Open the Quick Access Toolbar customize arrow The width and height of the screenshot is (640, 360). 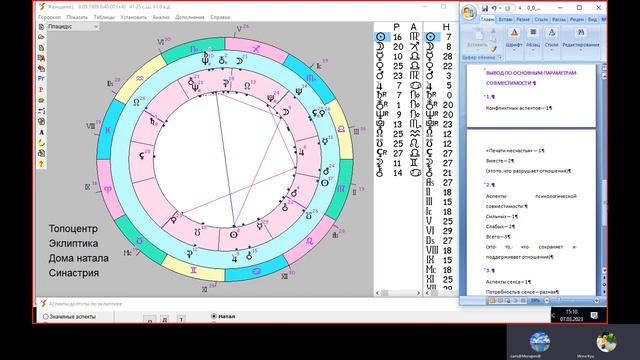[x=520, y=8]
